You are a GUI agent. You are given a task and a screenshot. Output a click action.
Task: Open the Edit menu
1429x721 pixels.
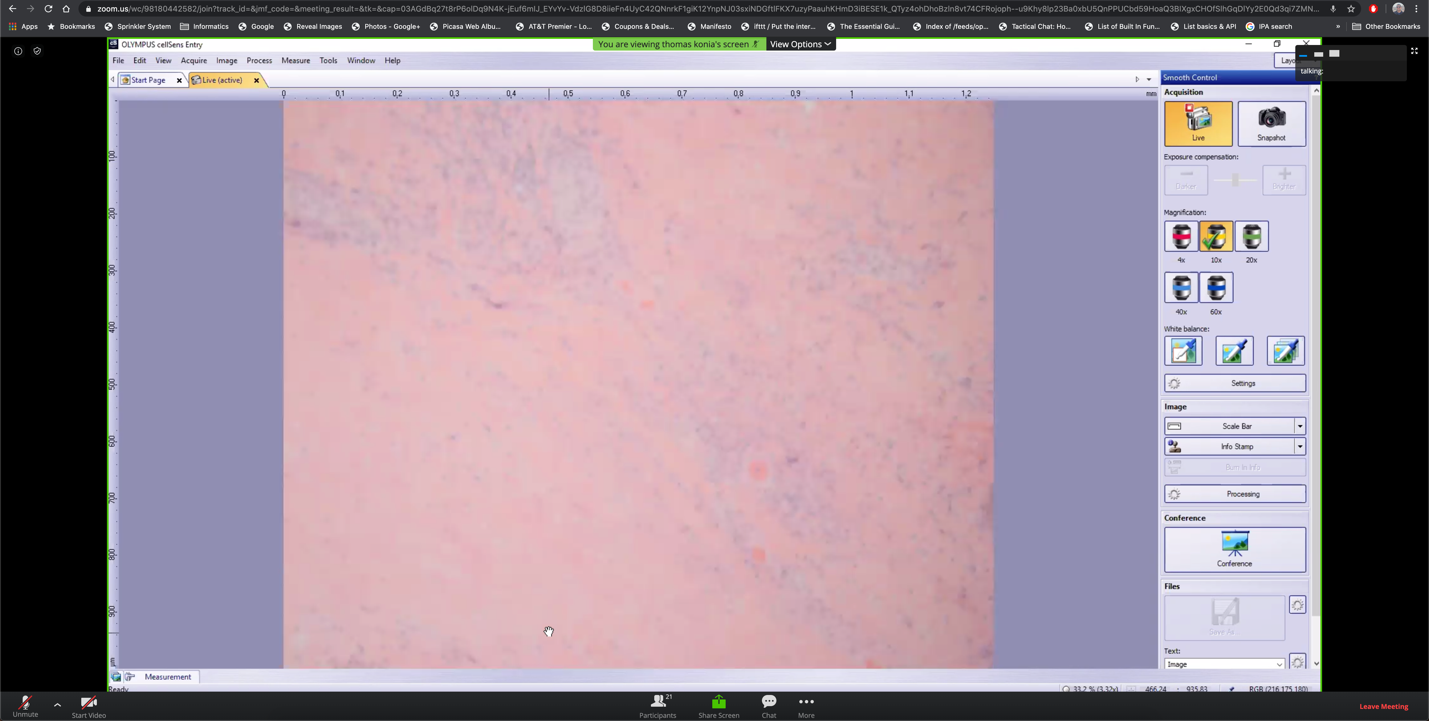coord(139,61)
